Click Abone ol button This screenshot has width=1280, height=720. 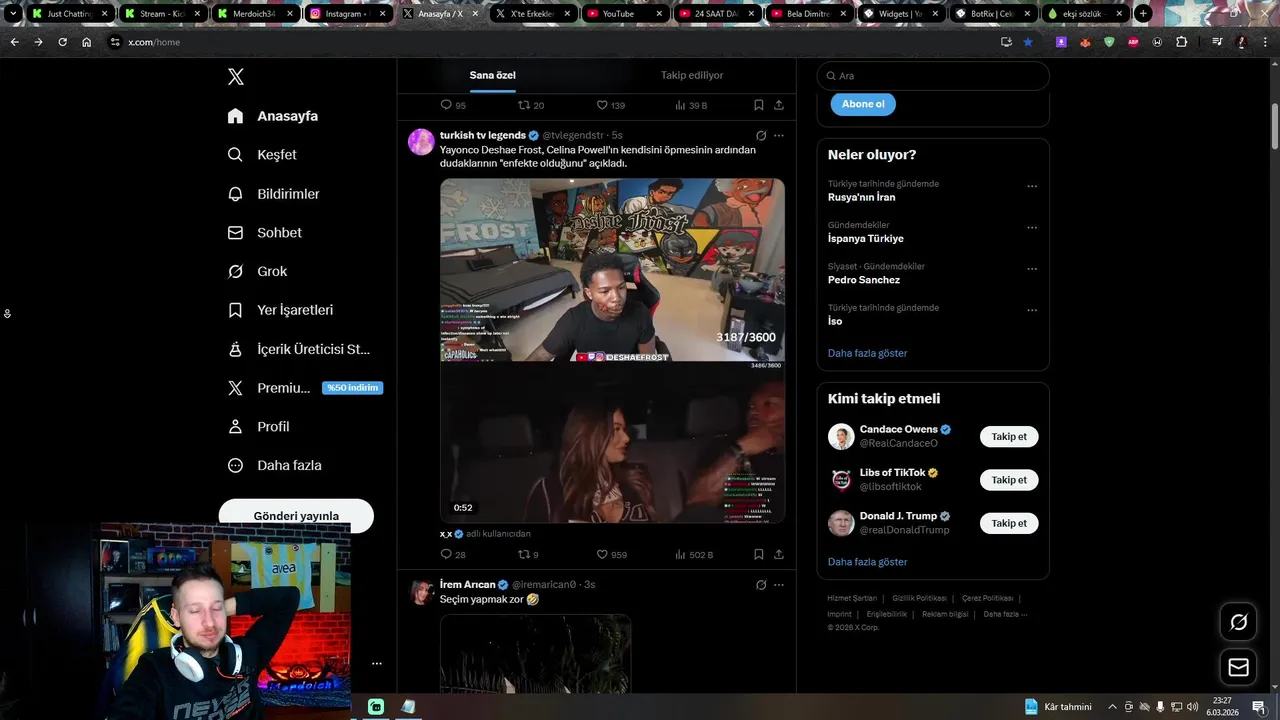click(863, 104)
